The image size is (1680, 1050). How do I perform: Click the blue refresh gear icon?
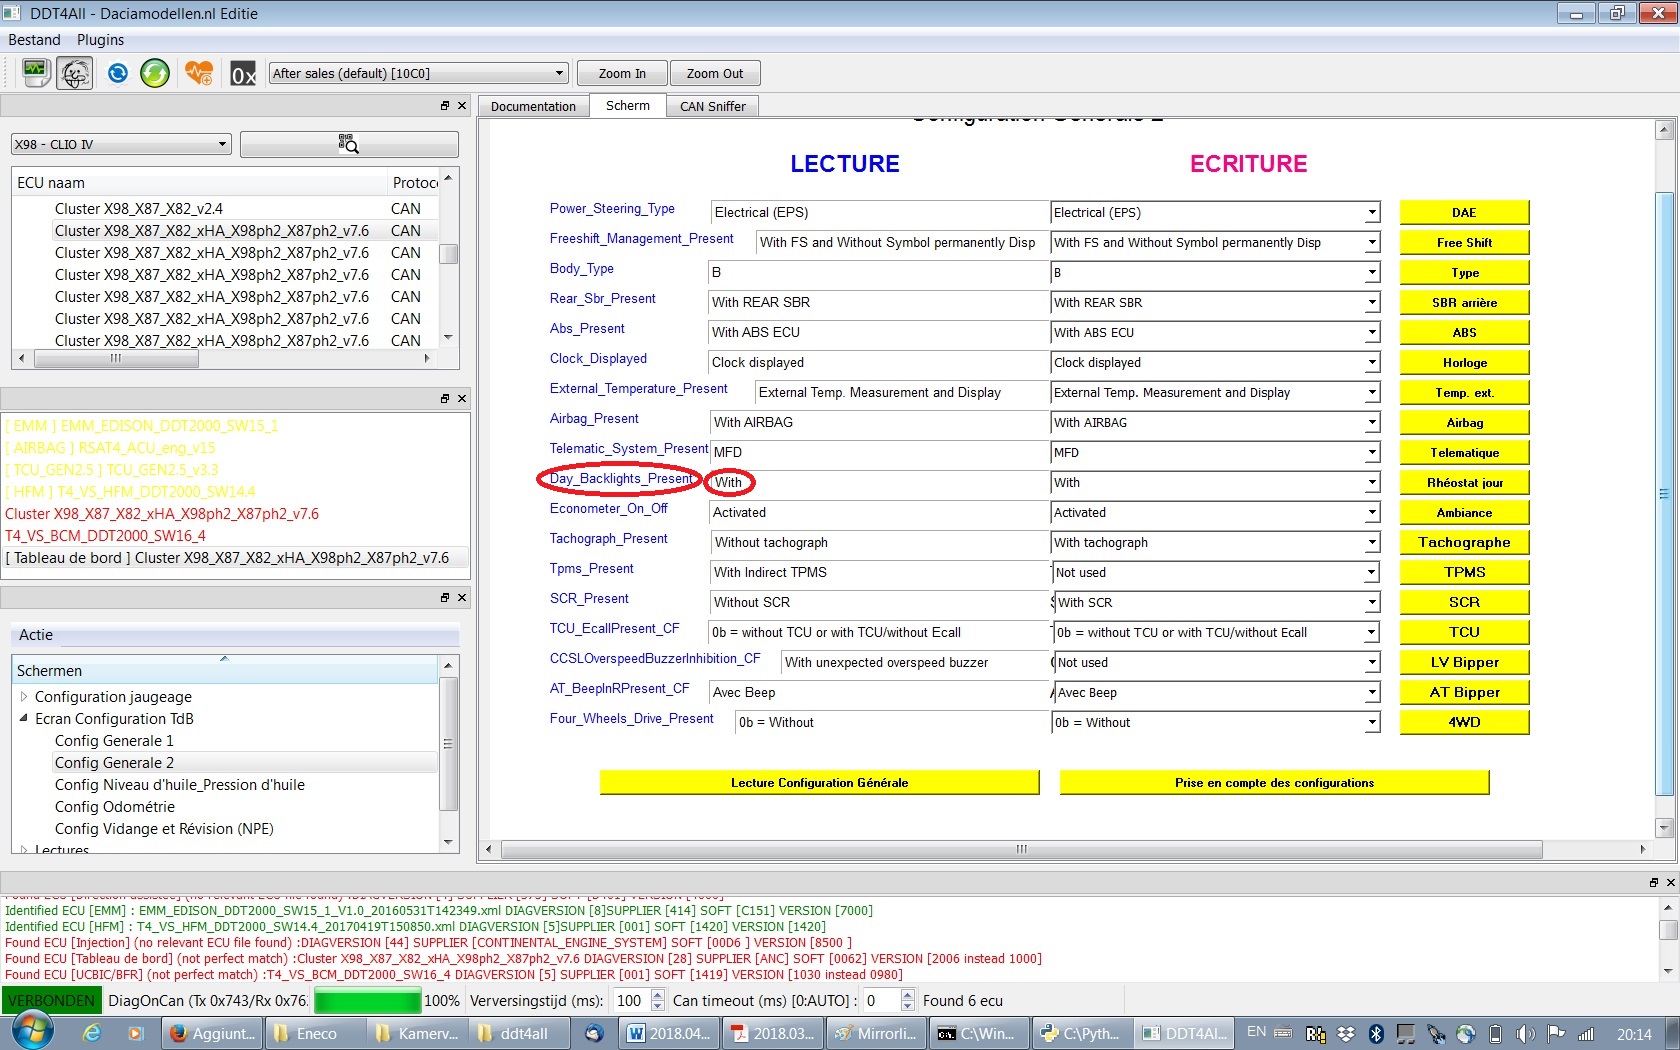point(117,73)
